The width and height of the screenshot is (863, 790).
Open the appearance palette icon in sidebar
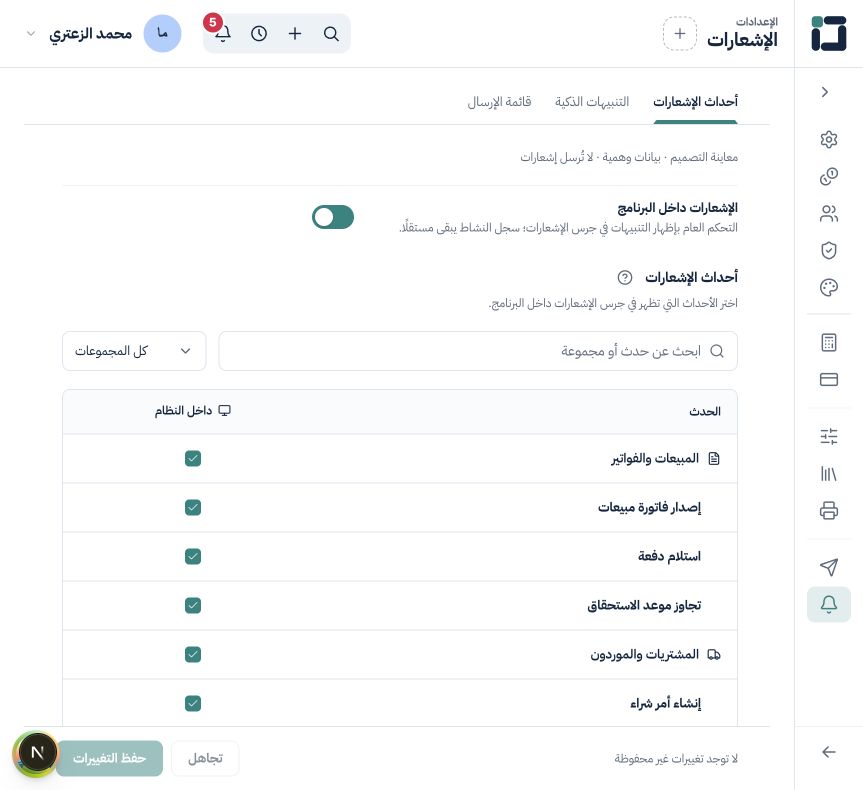coord(829,287)
